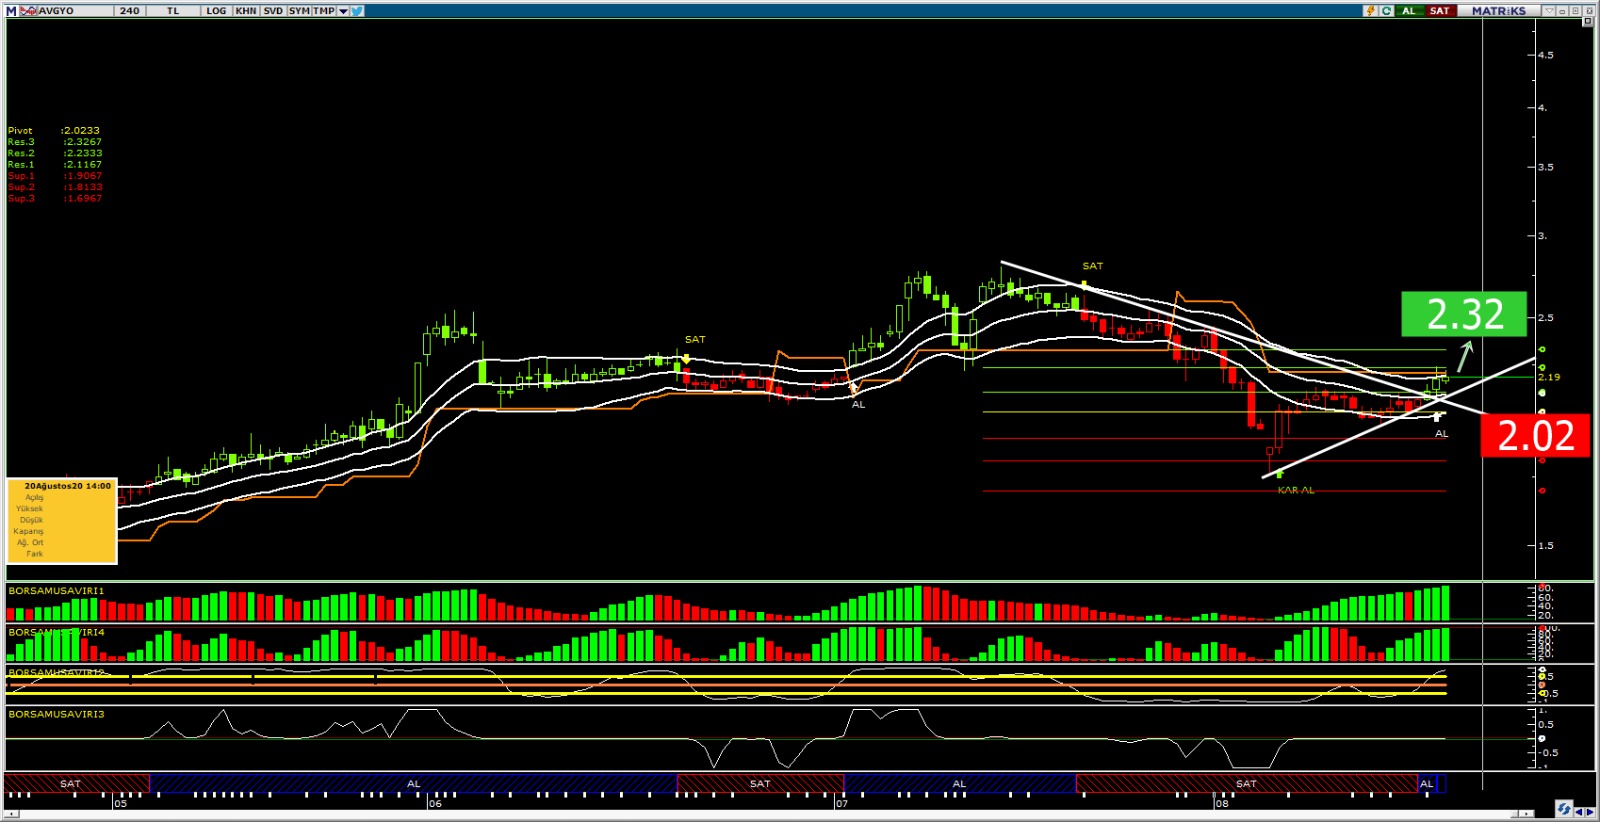The image size is (1600, 822).
Task: Click the Twitter bird share icon
Action: 357,11
